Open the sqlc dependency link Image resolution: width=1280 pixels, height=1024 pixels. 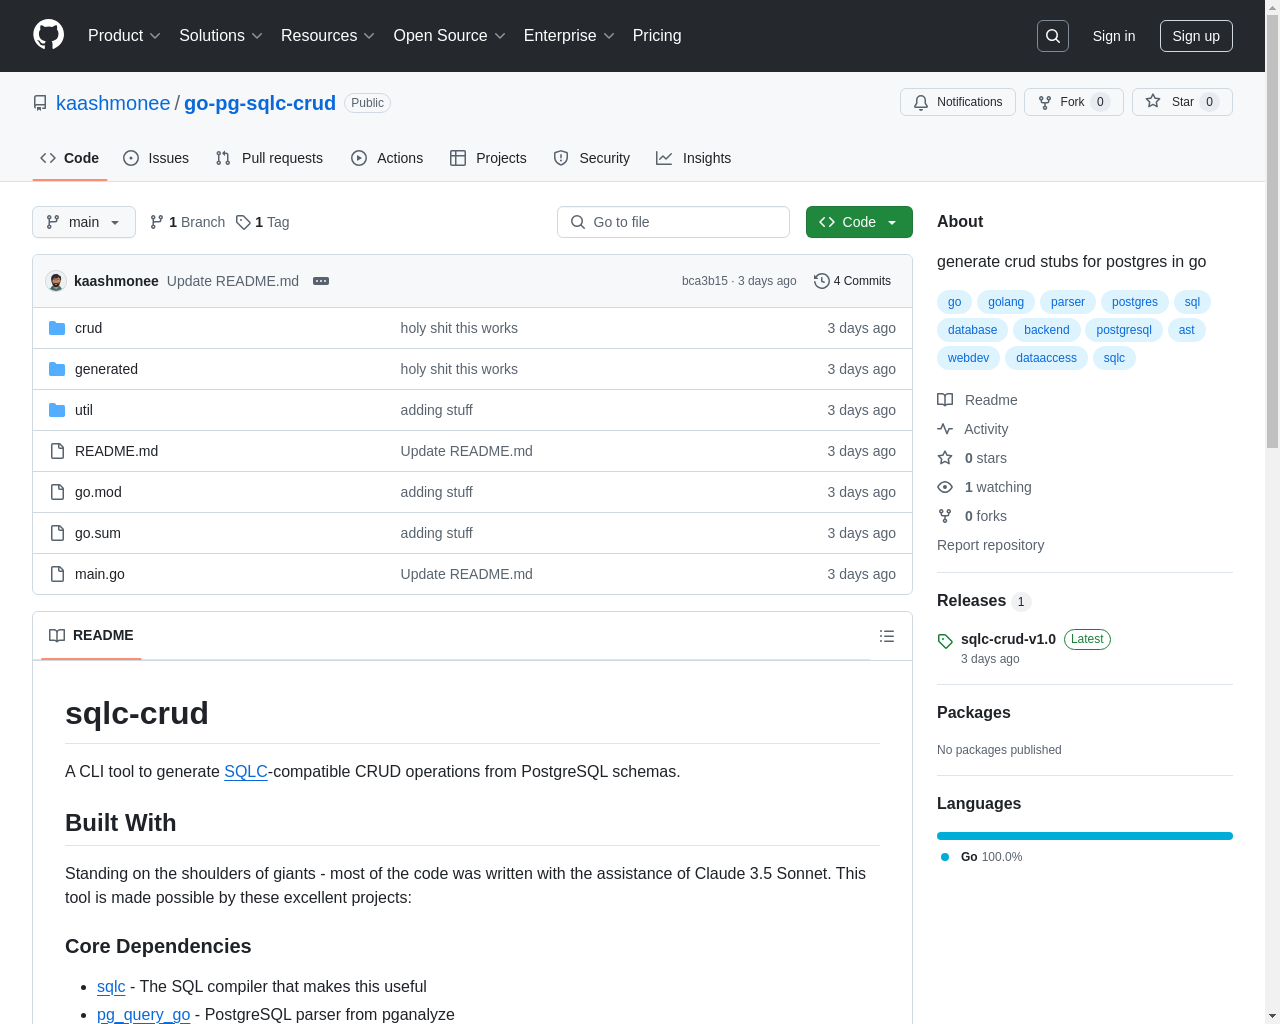(111, 987)
